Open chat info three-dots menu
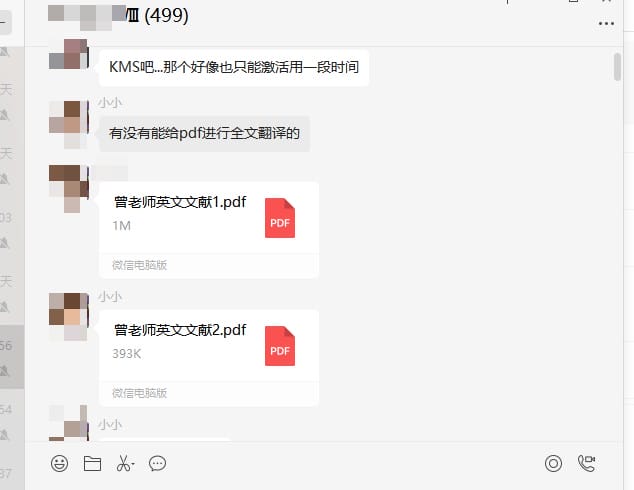The width and height of the screenshot is (634, 490). click(606, 24)
